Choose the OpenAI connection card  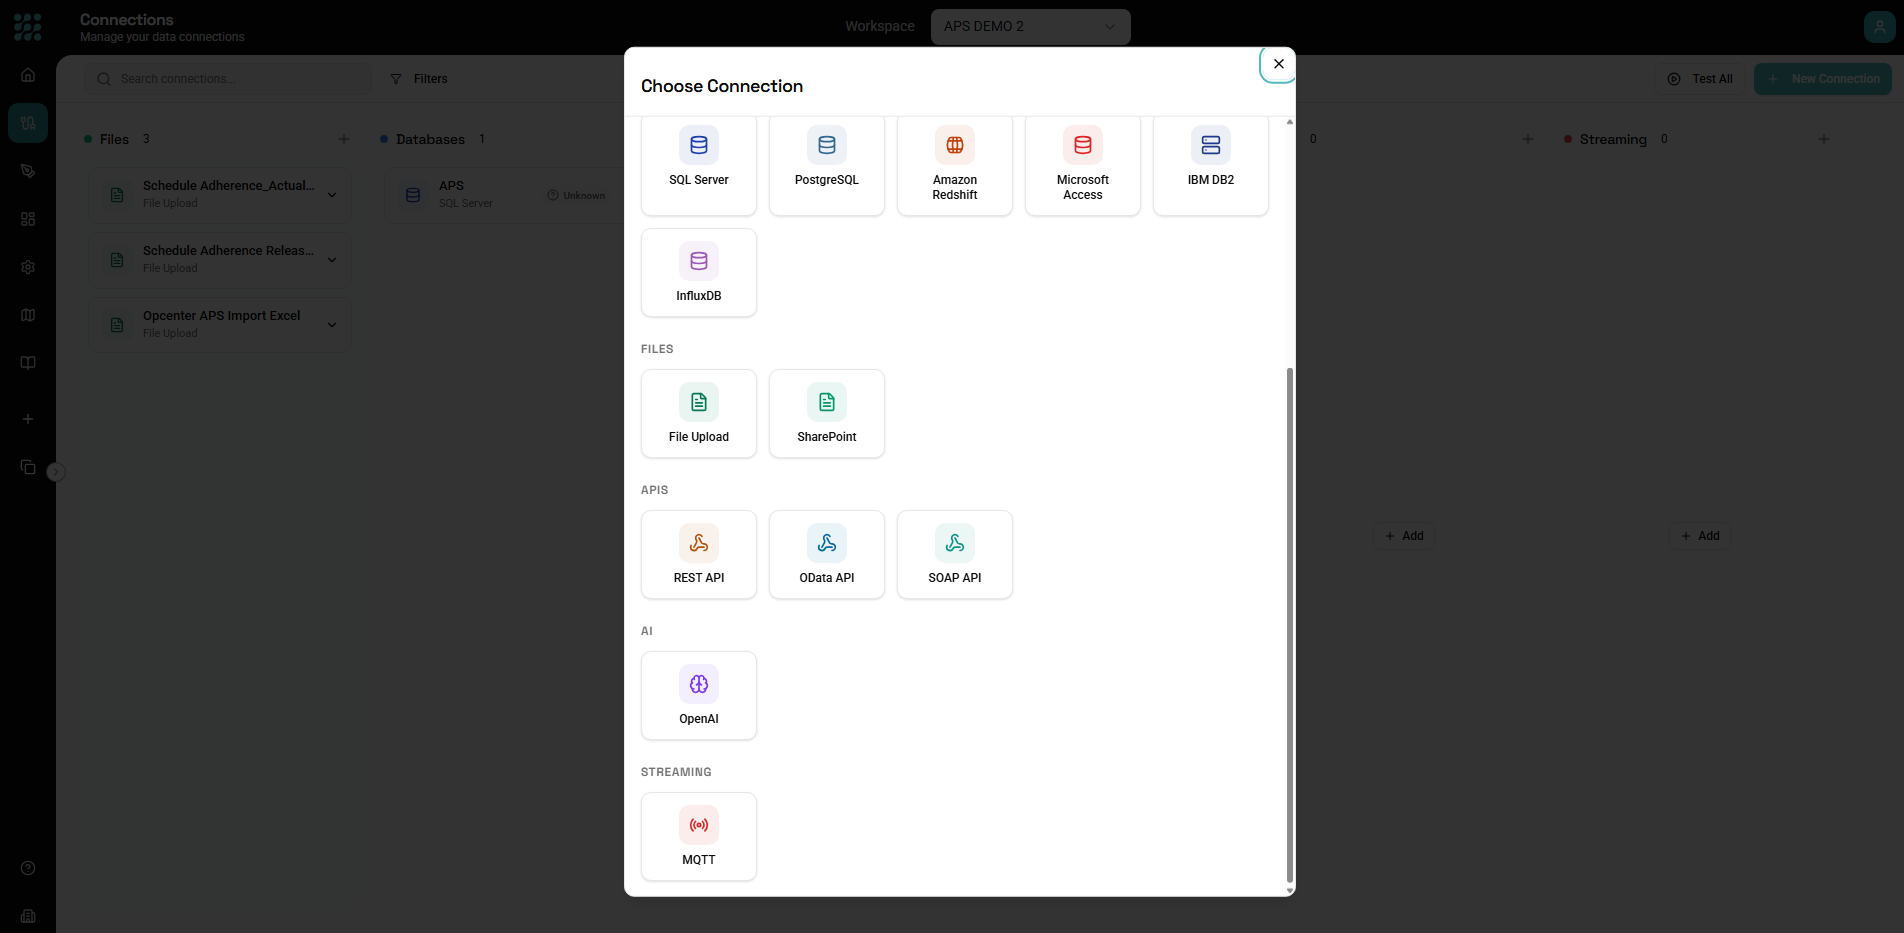698,696
